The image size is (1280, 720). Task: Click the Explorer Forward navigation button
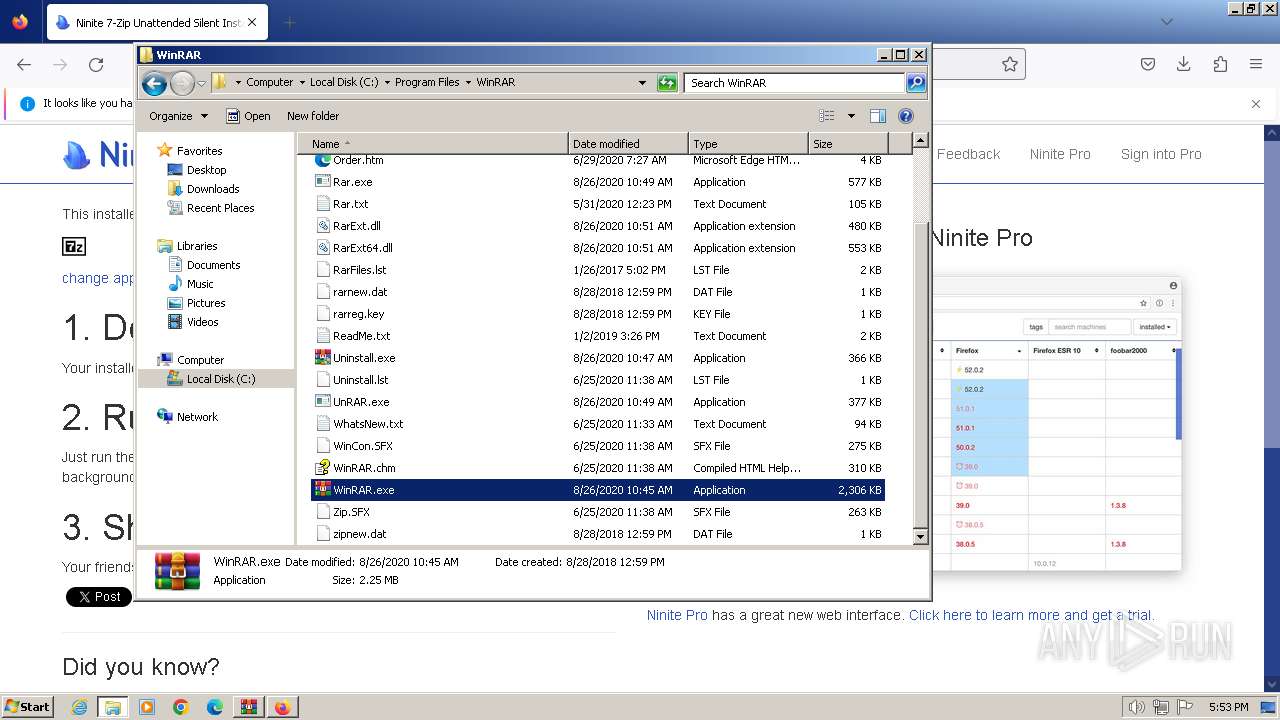[182, 83]
